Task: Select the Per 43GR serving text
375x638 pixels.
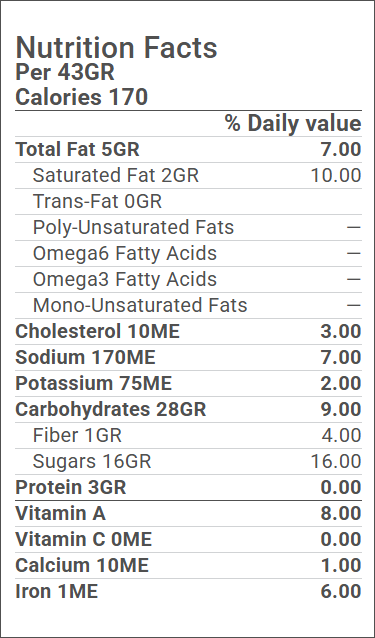Action: [65, 72]
